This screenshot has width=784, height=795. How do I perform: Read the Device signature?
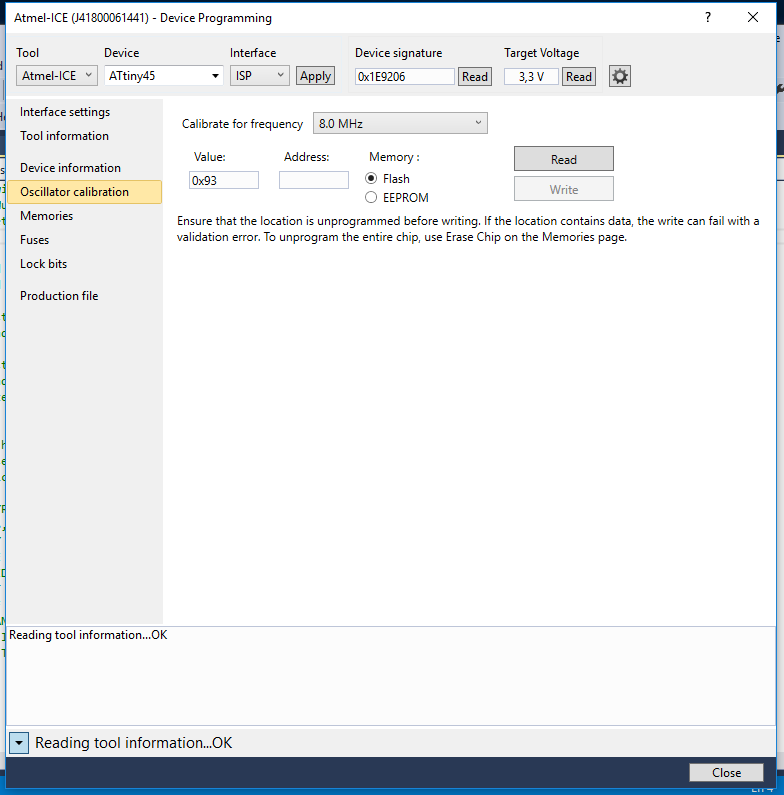tap(475, 77)
